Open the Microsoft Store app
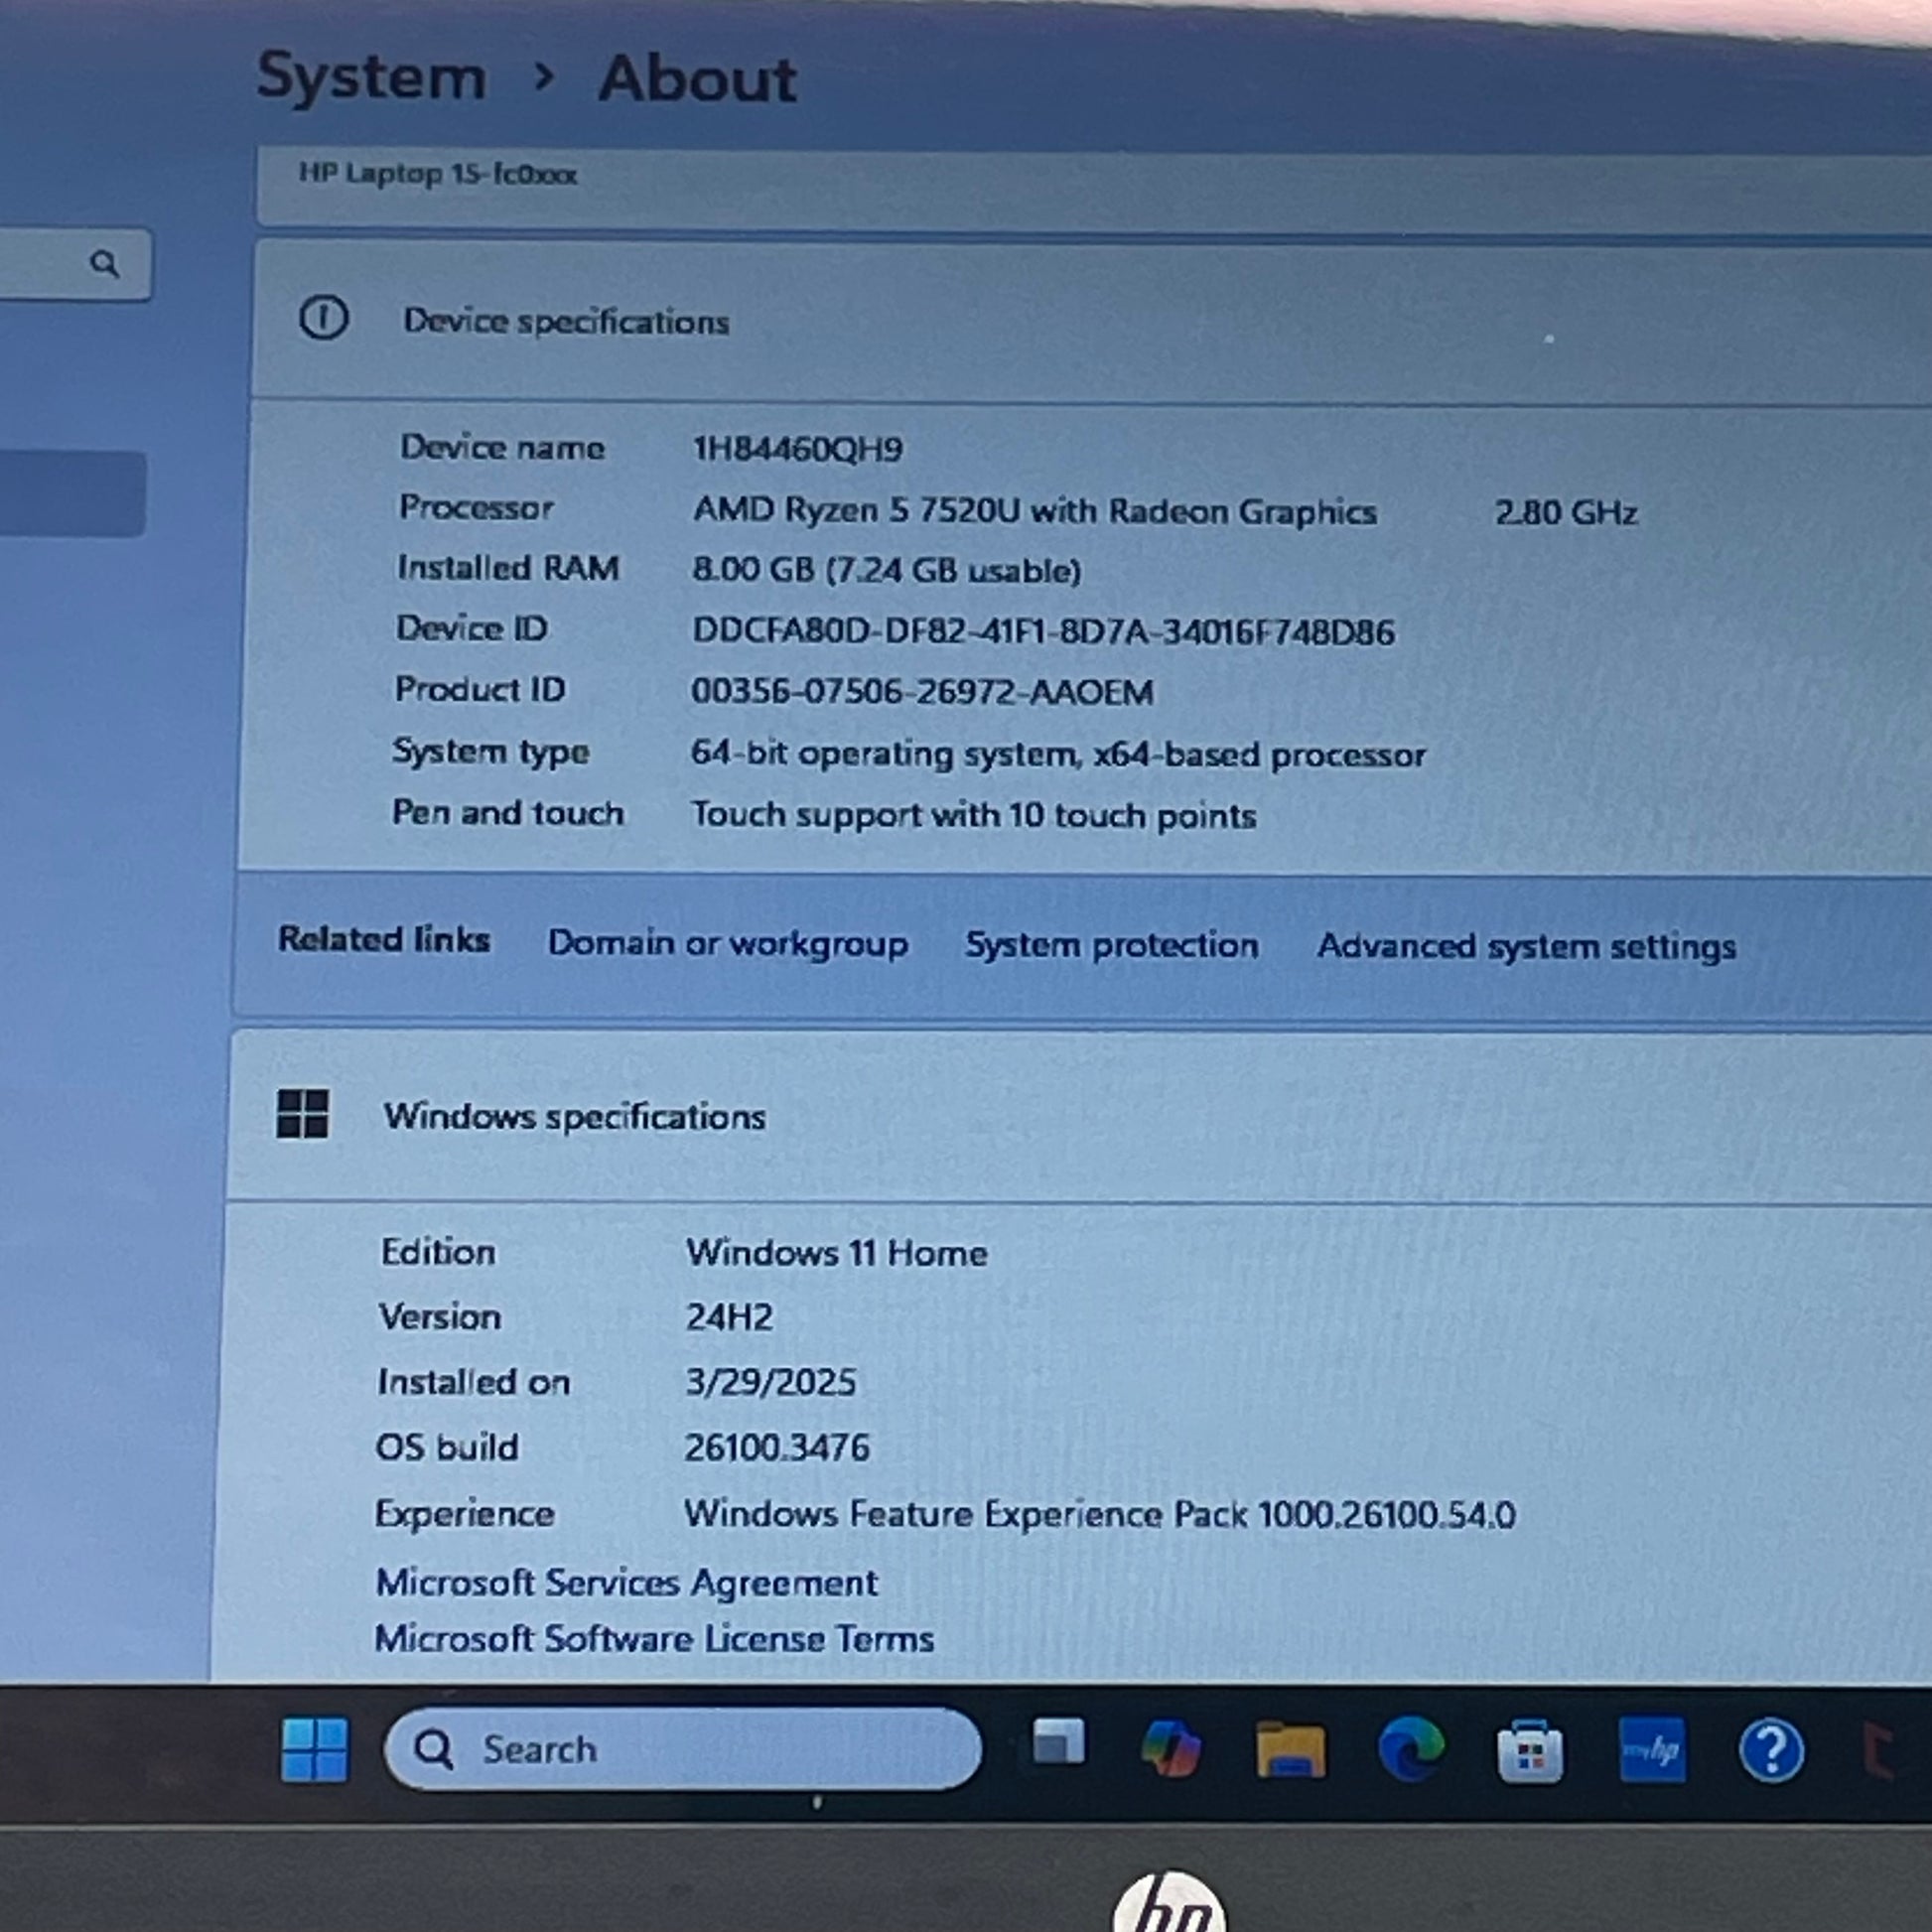The height and width of the screenshot is (1932, 1932). pos(1530,1751)
